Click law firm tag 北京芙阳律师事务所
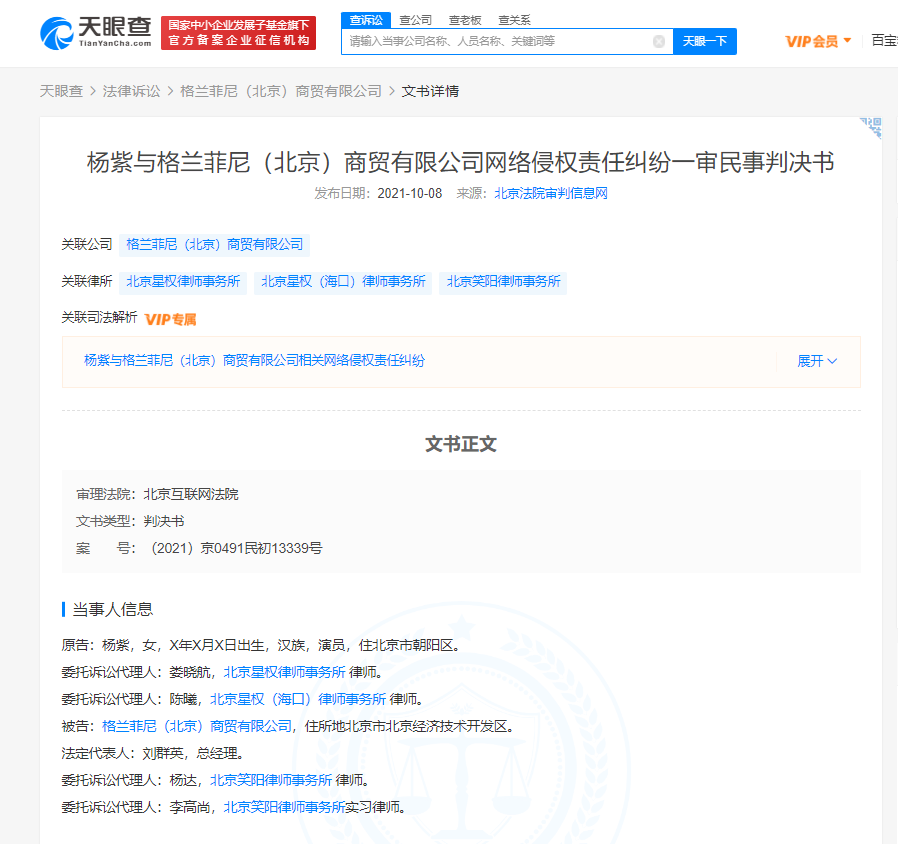898x844 pixels. point(503,282)
